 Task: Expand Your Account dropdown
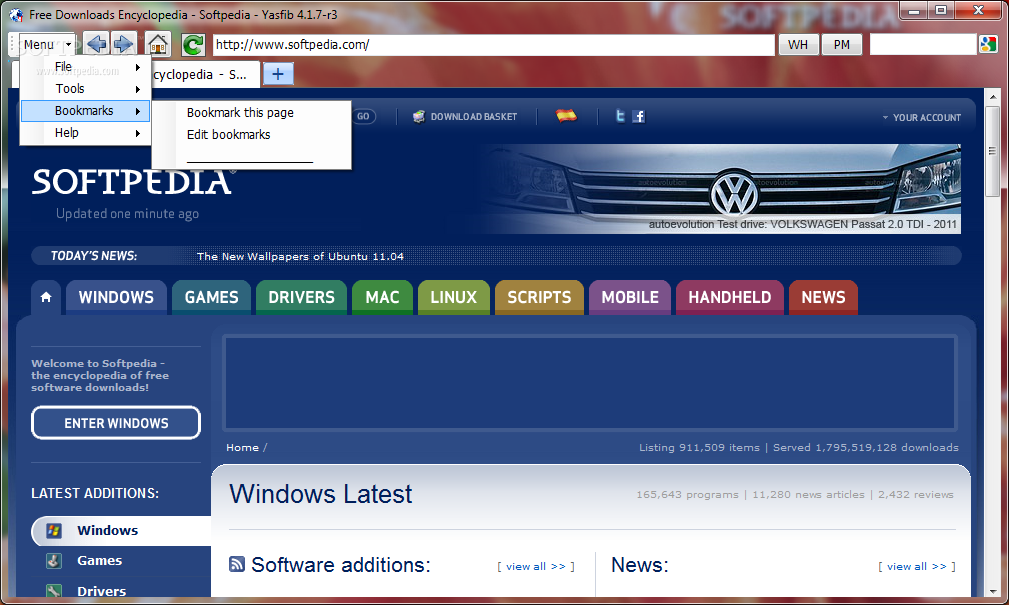pyautogui.click(x=921, y=118)
